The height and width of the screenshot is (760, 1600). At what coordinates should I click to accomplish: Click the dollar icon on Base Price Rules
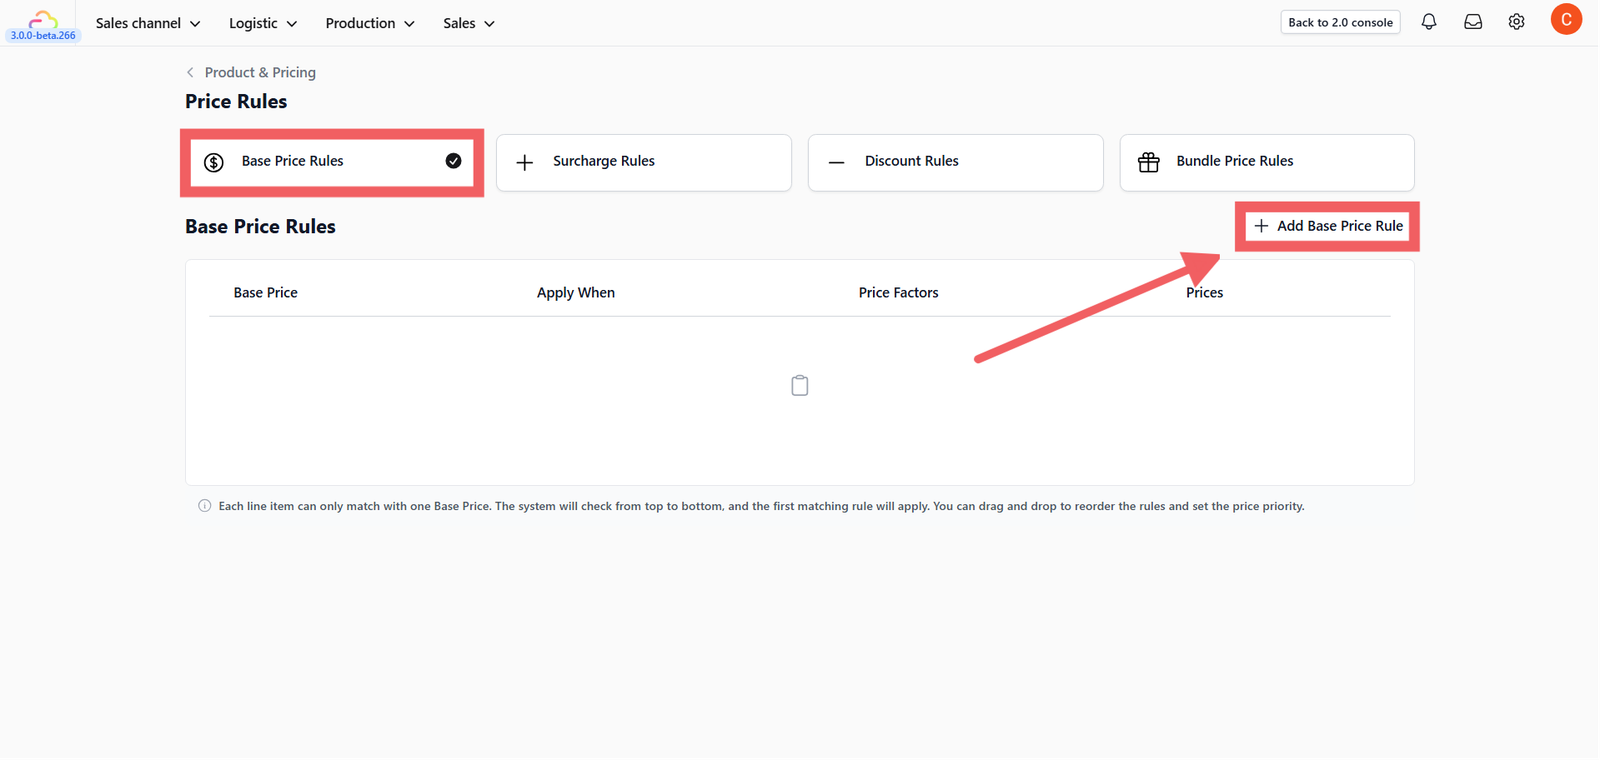pos(214,162)
